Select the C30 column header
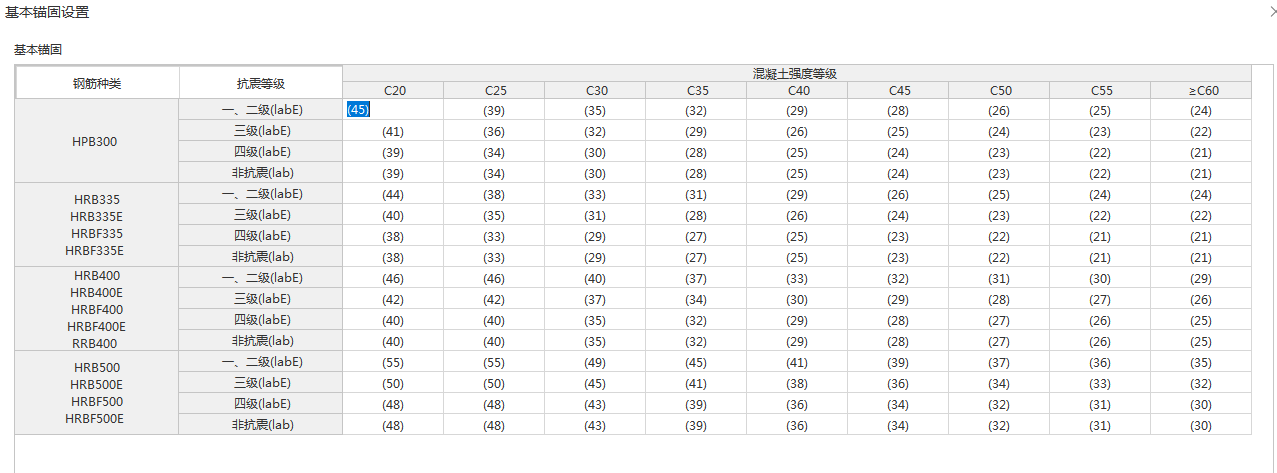This screenshot has height=473, width=1277. click(x=596, y=91)
